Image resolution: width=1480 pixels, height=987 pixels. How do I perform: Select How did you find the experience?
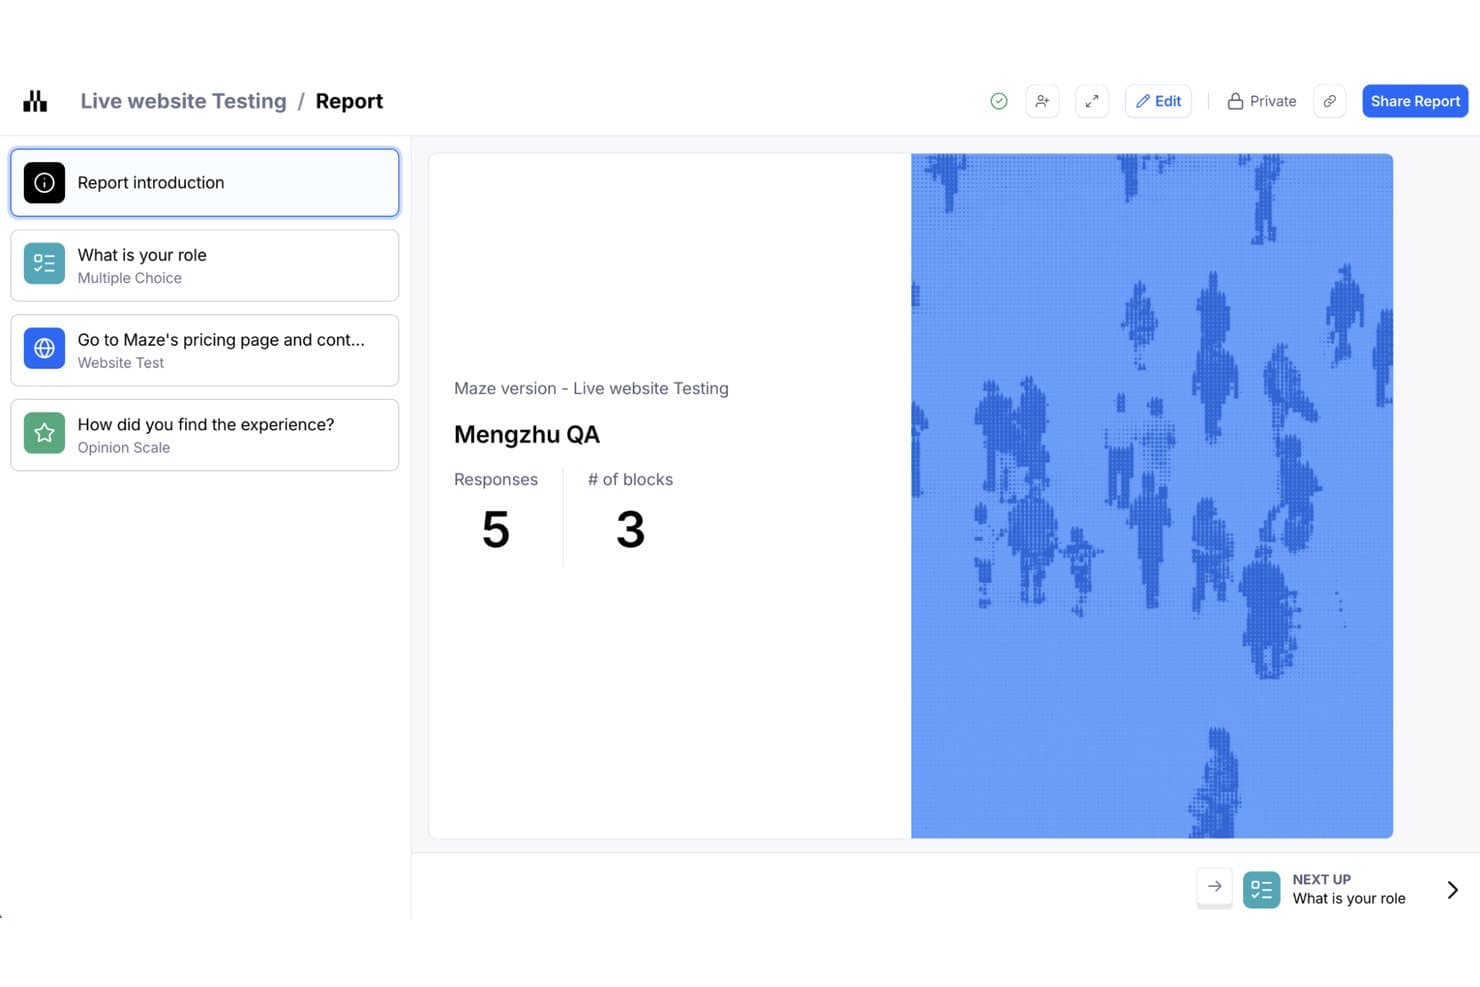click(205, 435)
